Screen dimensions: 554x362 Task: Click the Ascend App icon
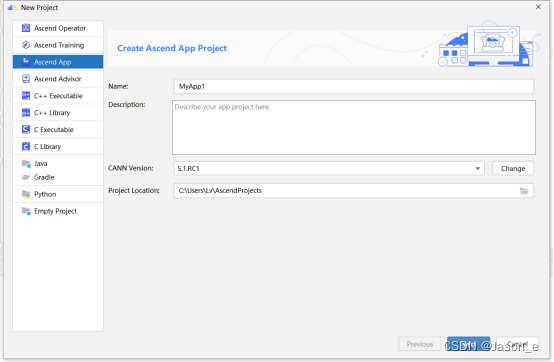(x=26, y=62)
